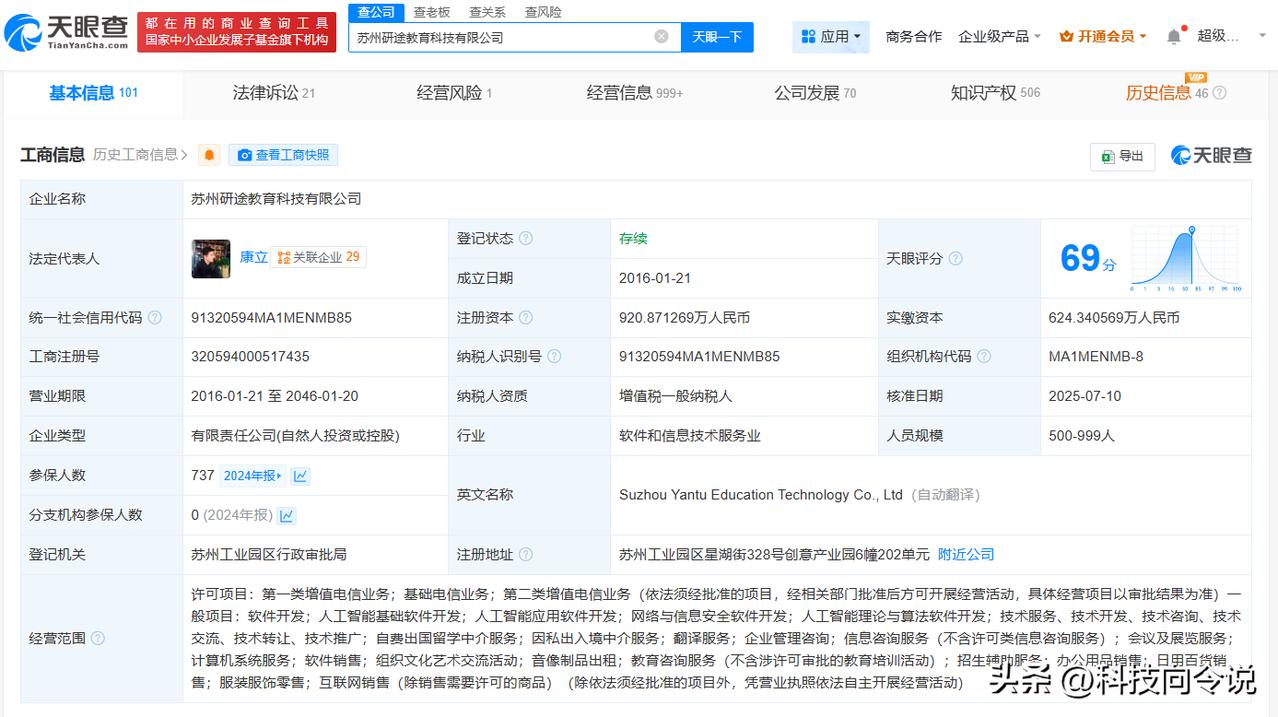Click the TianYanCha logo at top left
This screenshot has height=717, width=1278.
pyautogui.click(x=66, y=33)
